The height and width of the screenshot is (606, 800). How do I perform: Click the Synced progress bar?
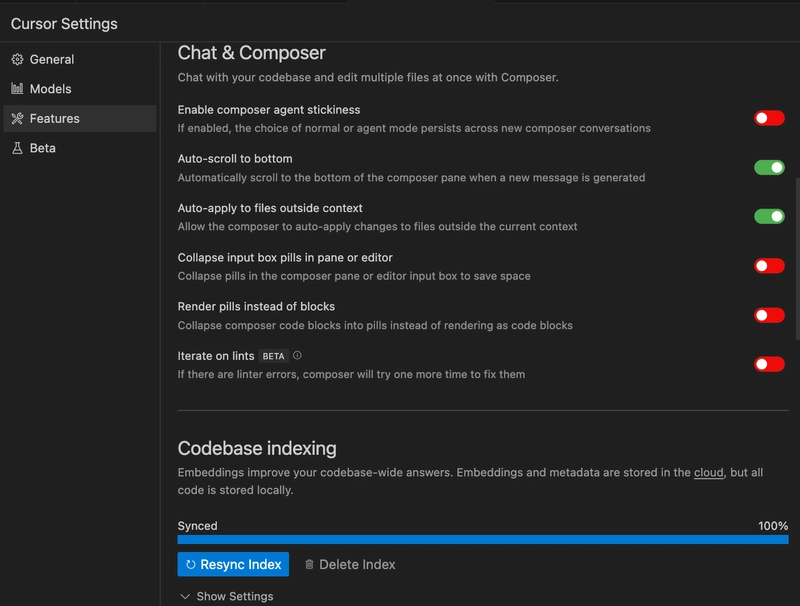(483, 539)
